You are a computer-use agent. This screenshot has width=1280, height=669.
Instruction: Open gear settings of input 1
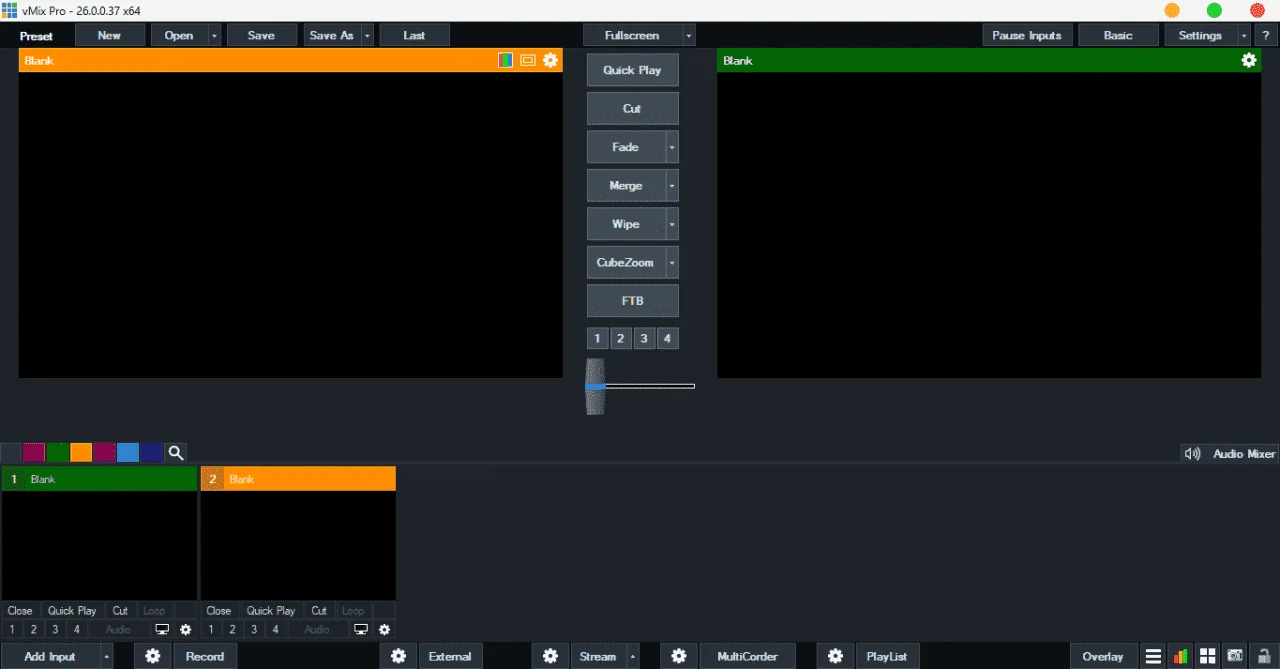coord(185,630)
